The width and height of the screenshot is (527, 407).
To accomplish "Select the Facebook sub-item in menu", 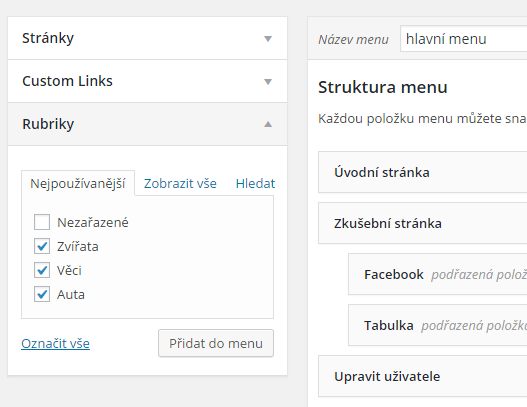I will click(438, 274).
